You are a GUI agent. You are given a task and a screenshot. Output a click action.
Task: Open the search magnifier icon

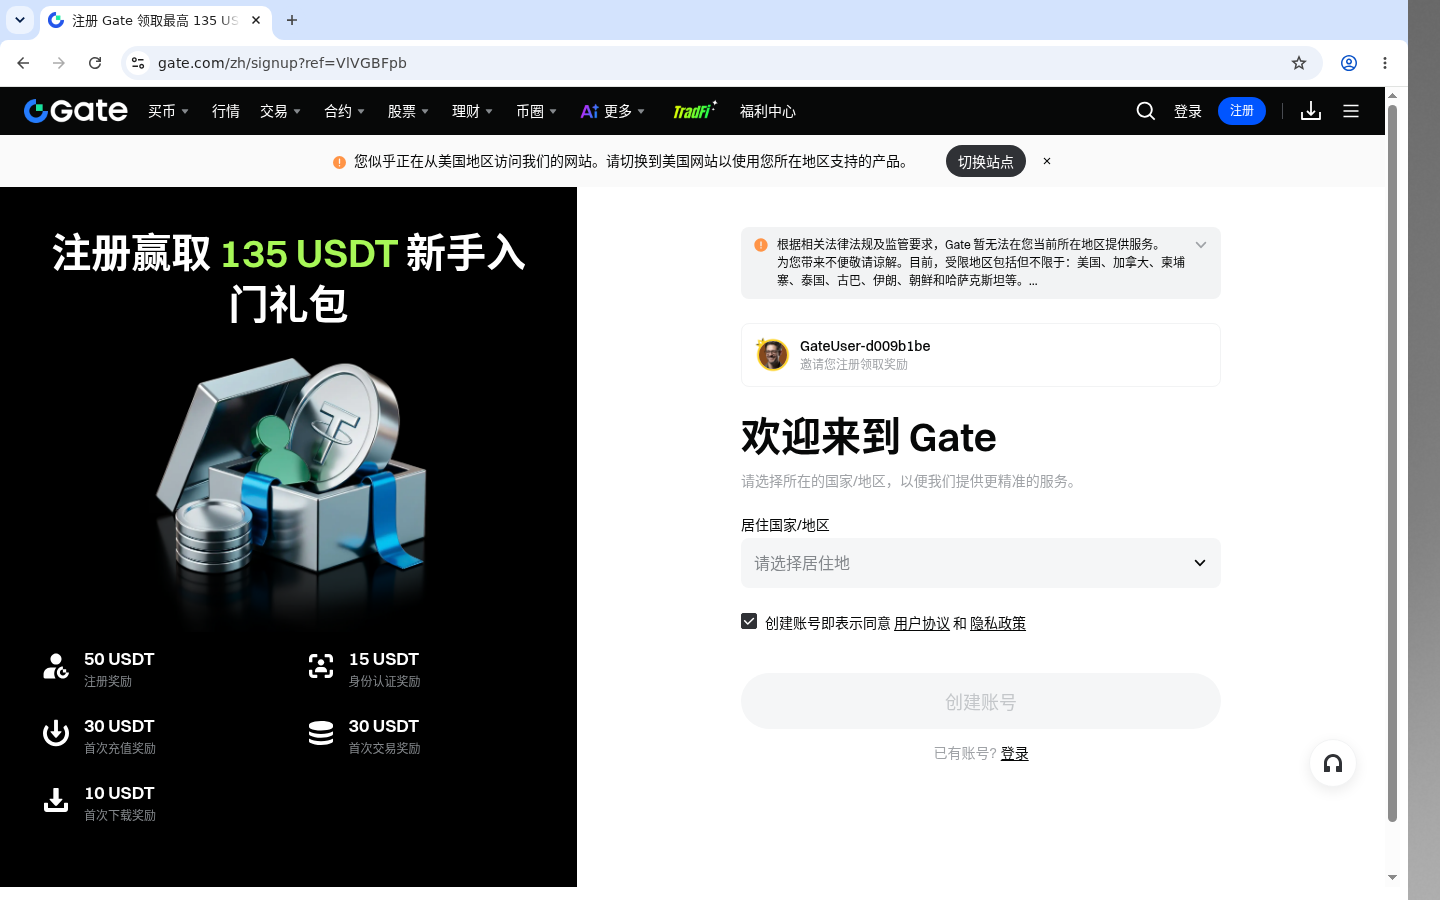pos(1146,111)
